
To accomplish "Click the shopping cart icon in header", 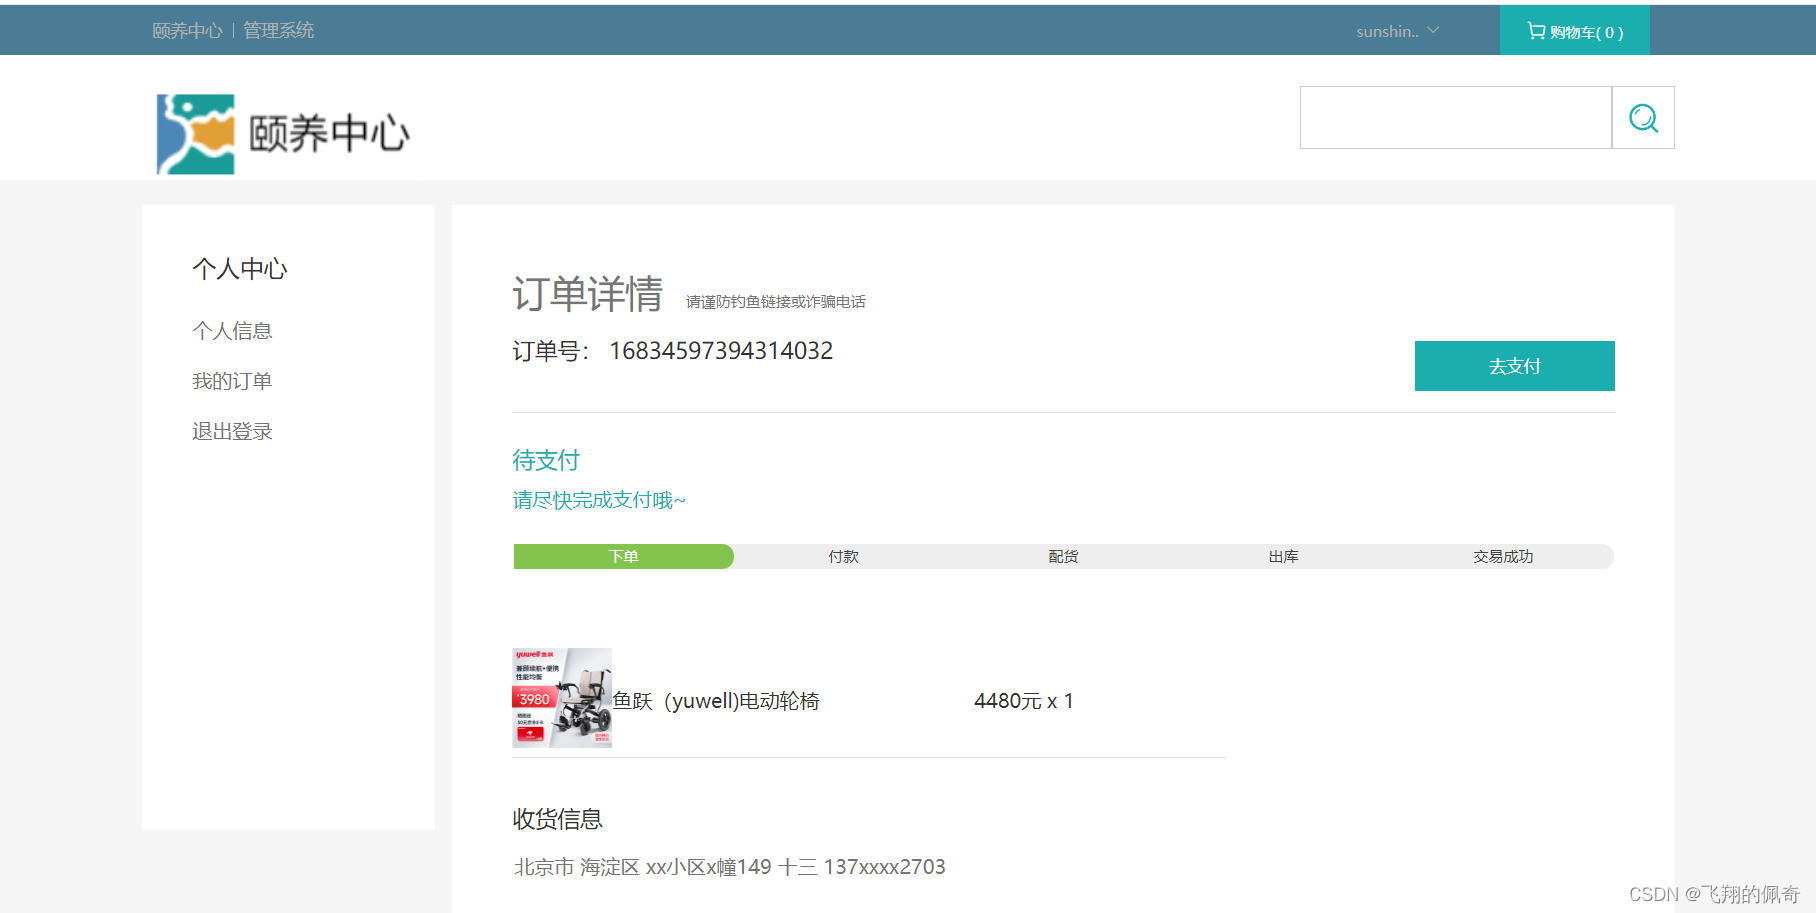I will (x=1535, y=30).
